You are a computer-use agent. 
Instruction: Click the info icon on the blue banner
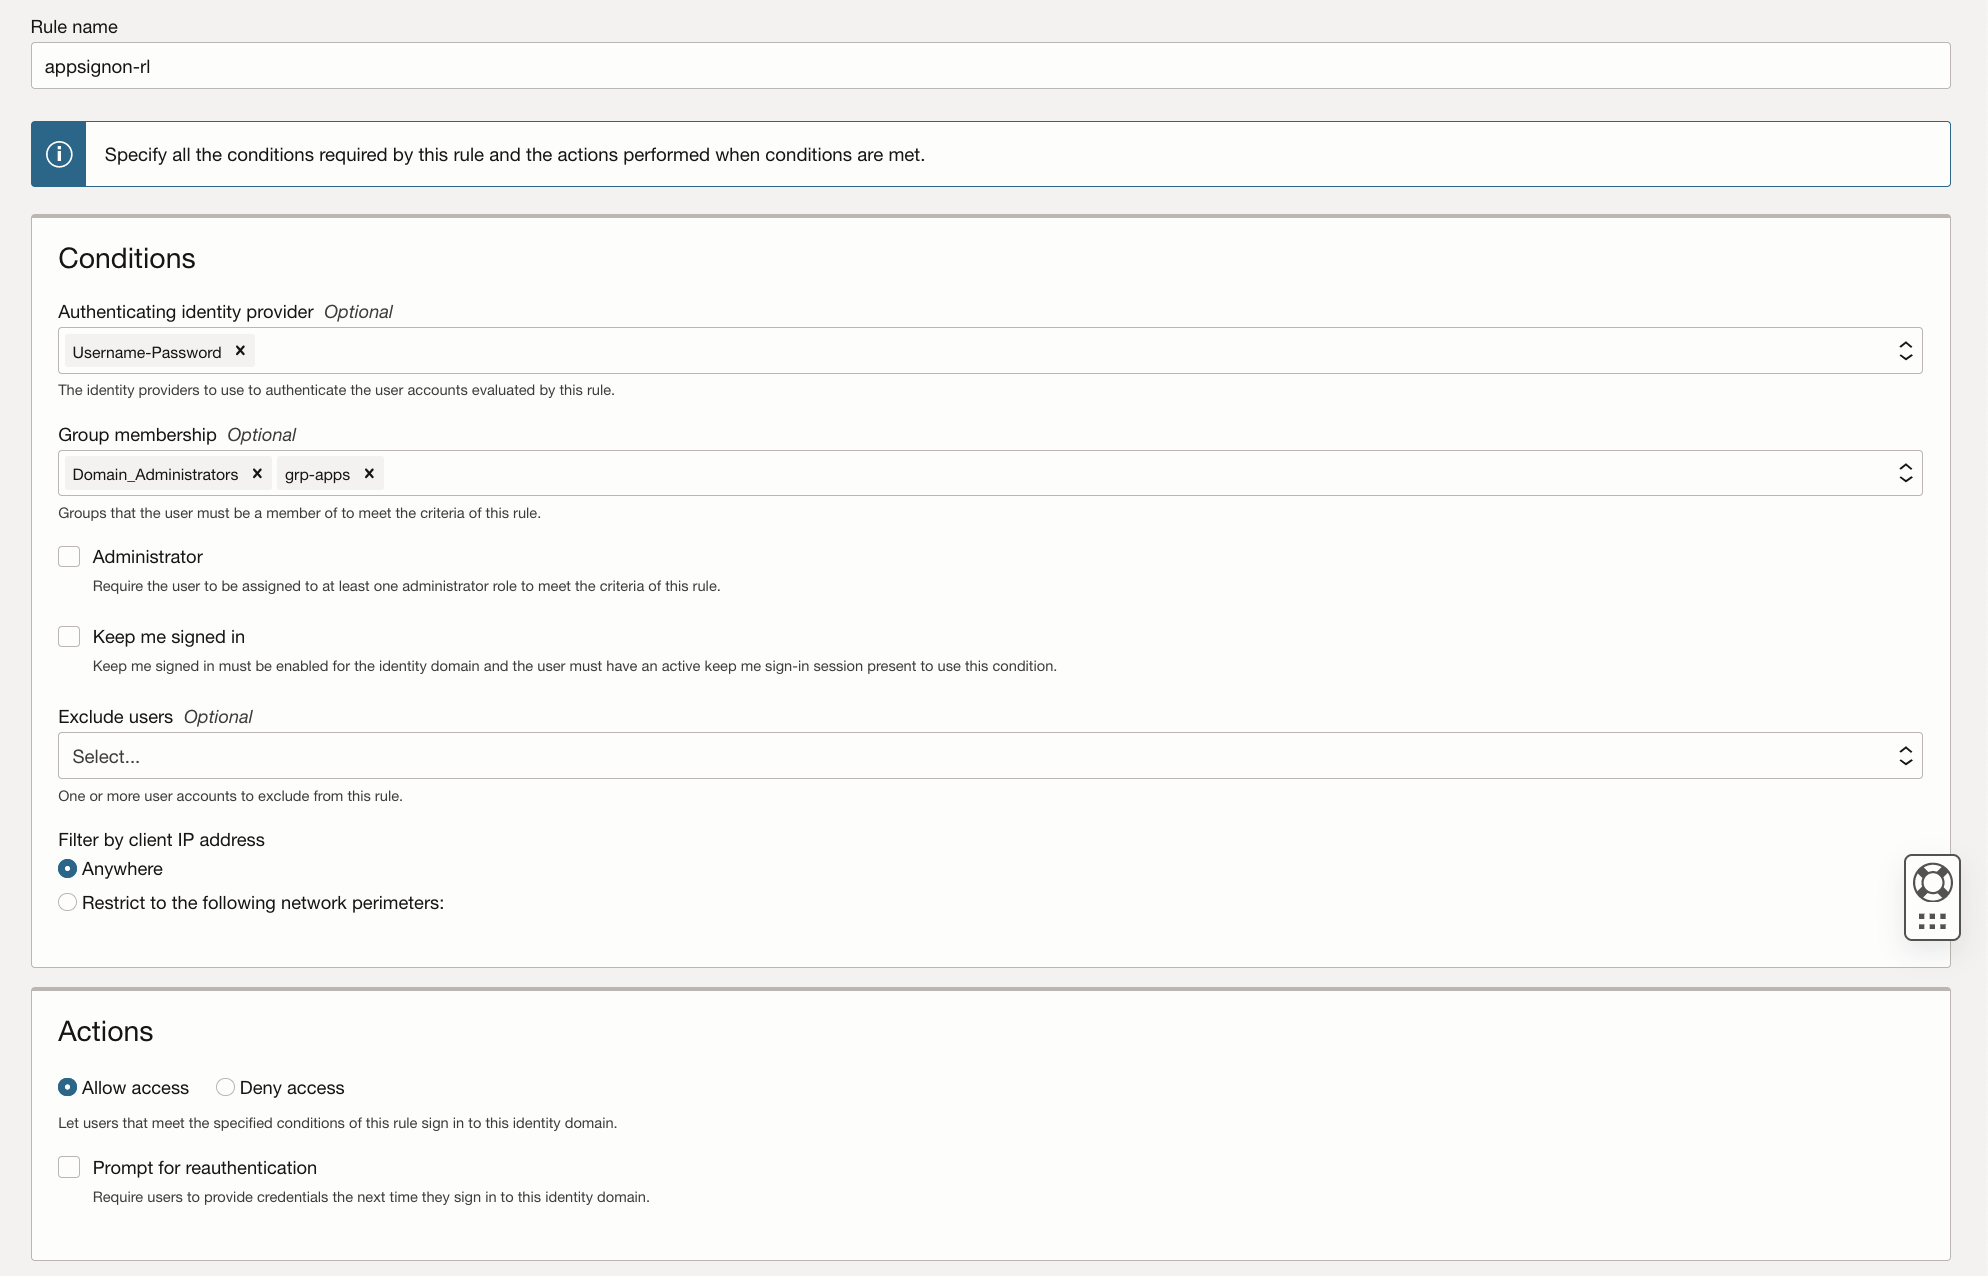59,153
